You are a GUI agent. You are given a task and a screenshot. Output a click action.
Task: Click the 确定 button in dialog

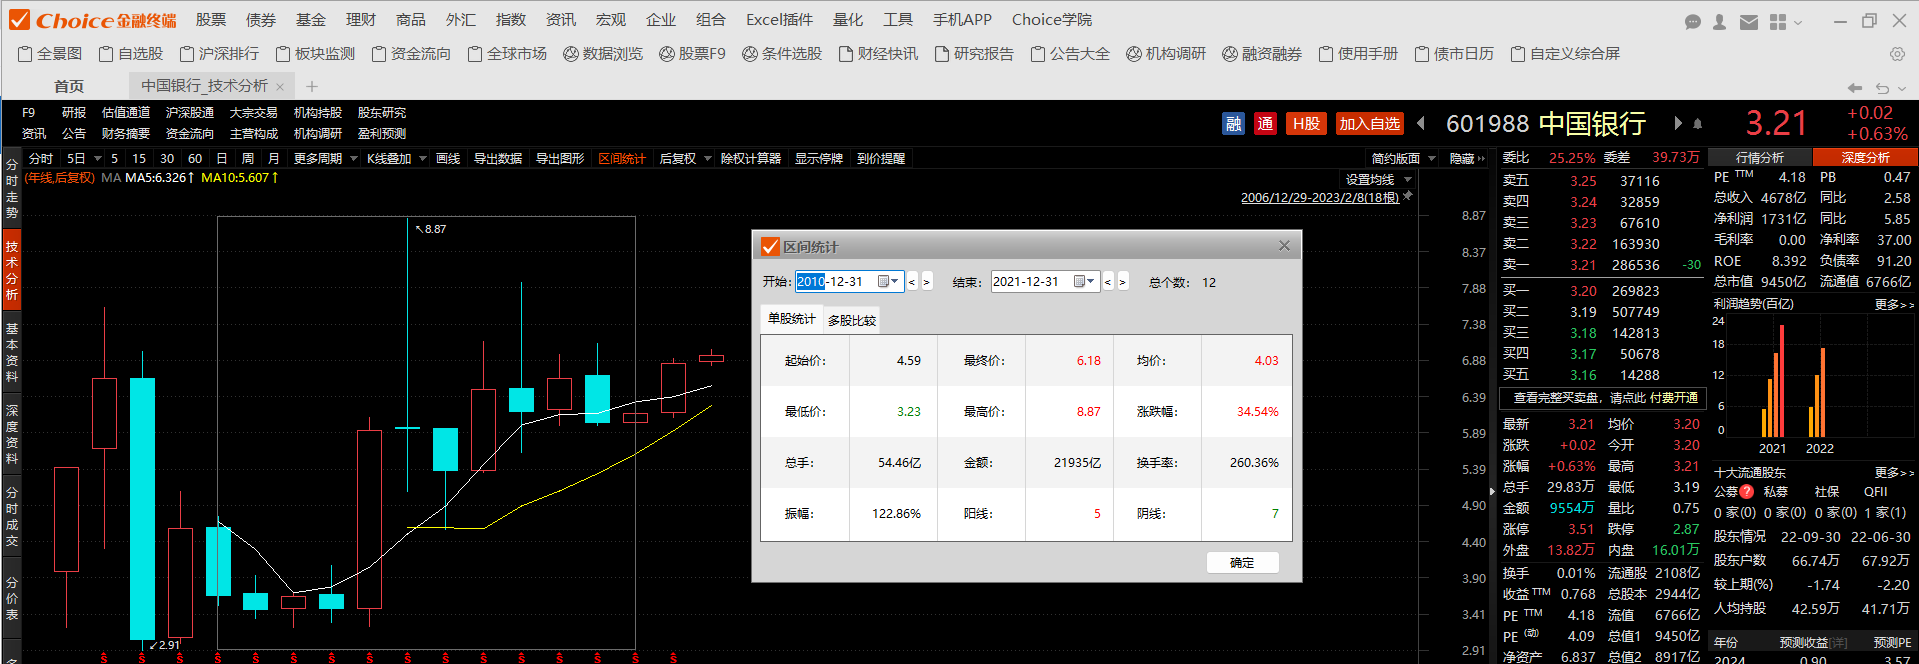(x=1242, y=563)
